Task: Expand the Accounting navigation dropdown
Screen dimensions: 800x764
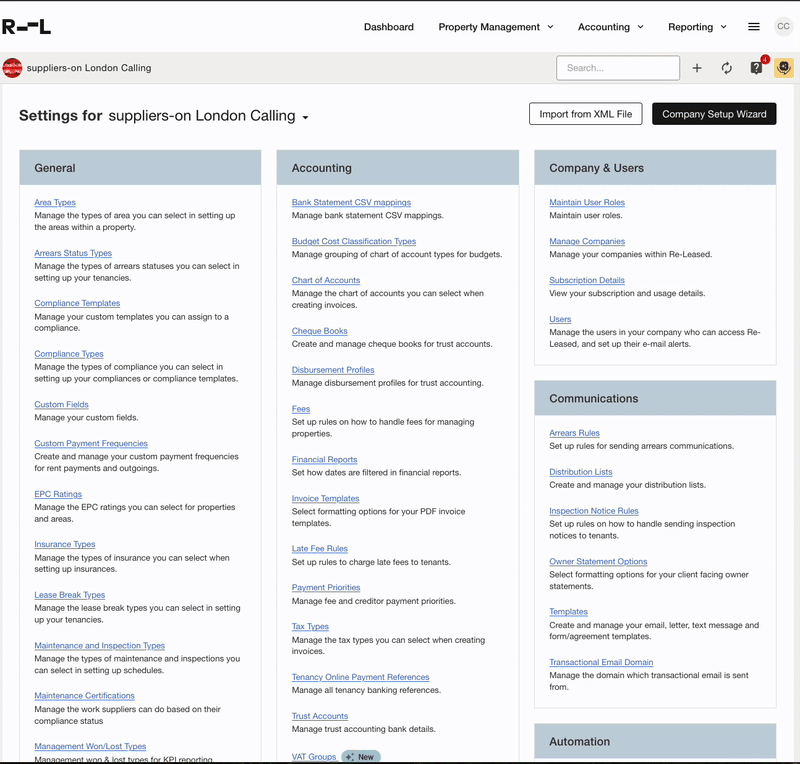Action: click(610, 27)
